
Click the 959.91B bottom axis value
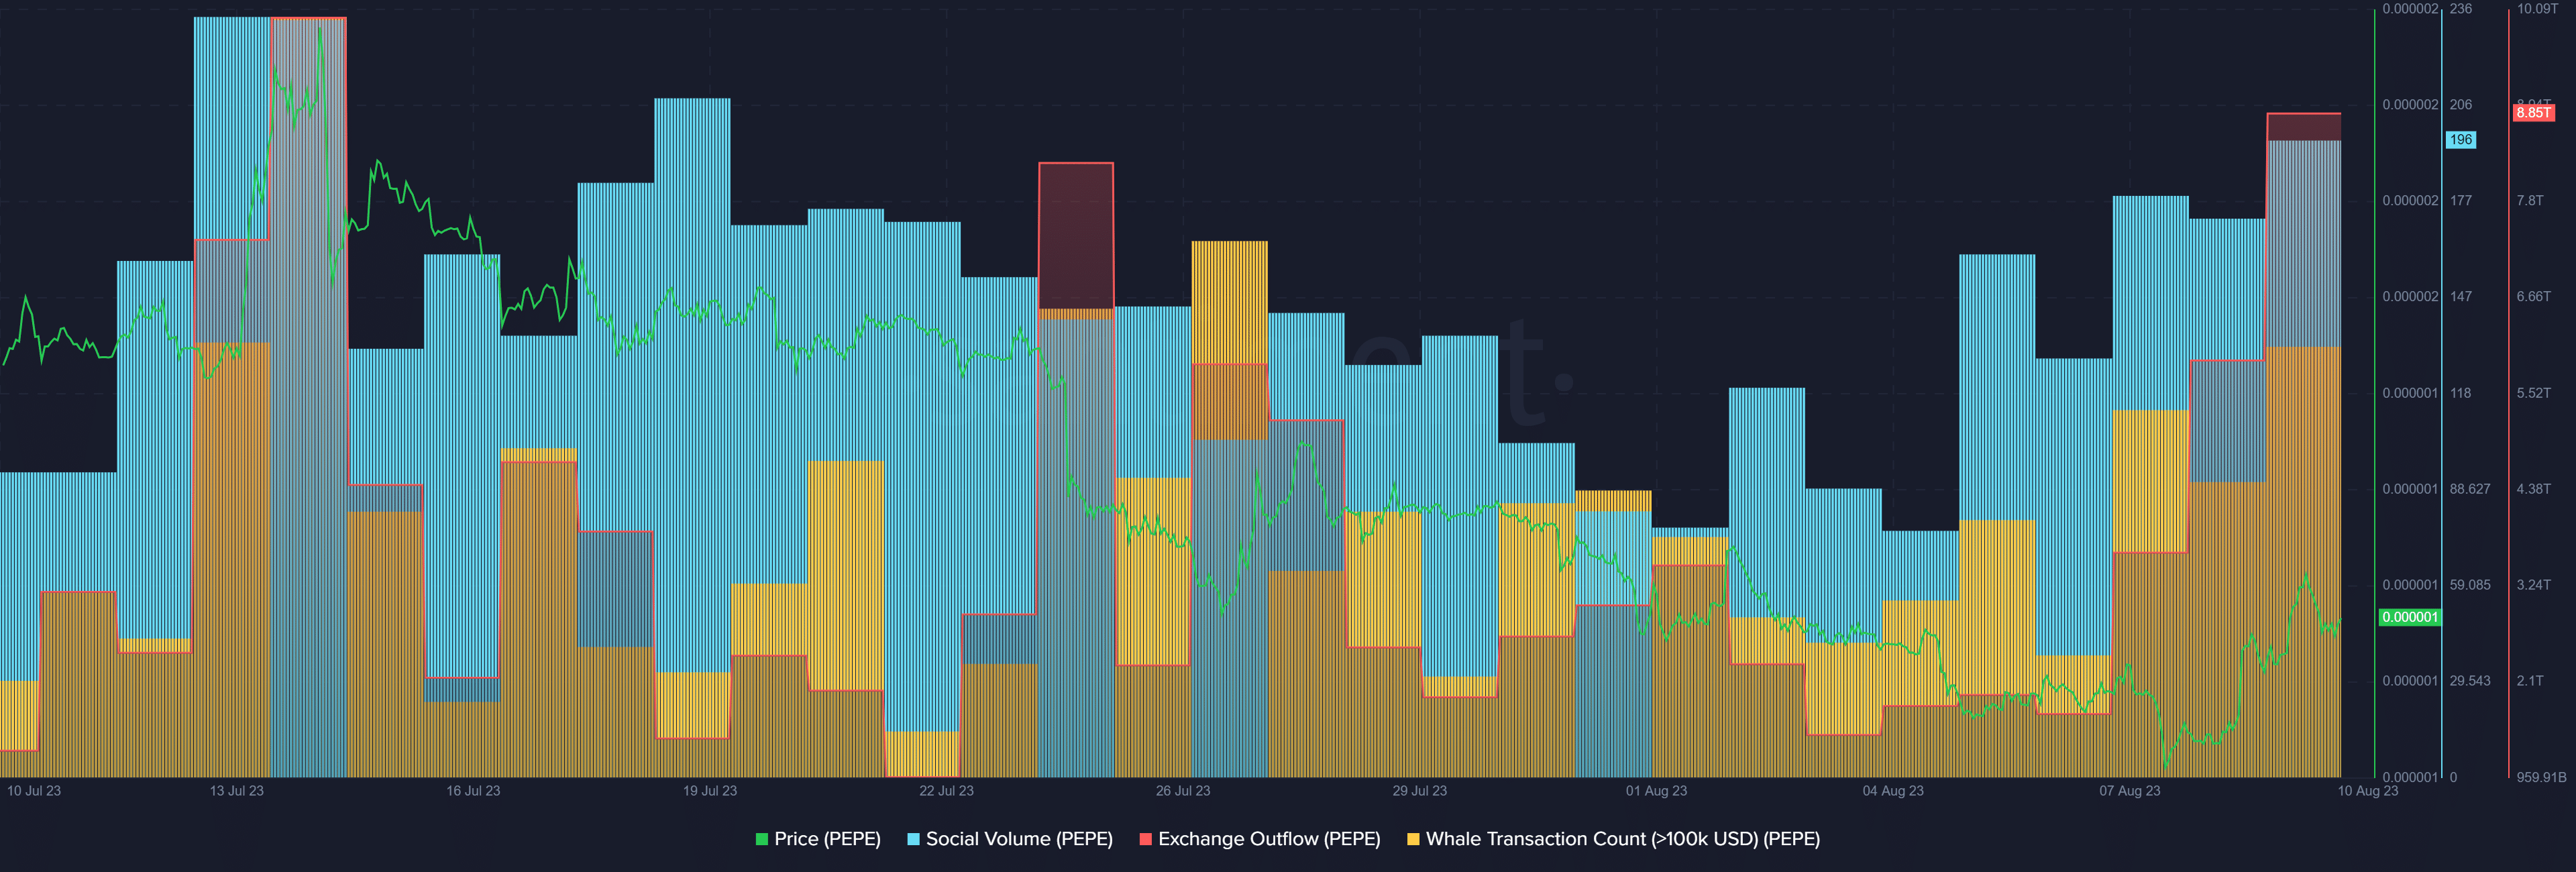2541,777
